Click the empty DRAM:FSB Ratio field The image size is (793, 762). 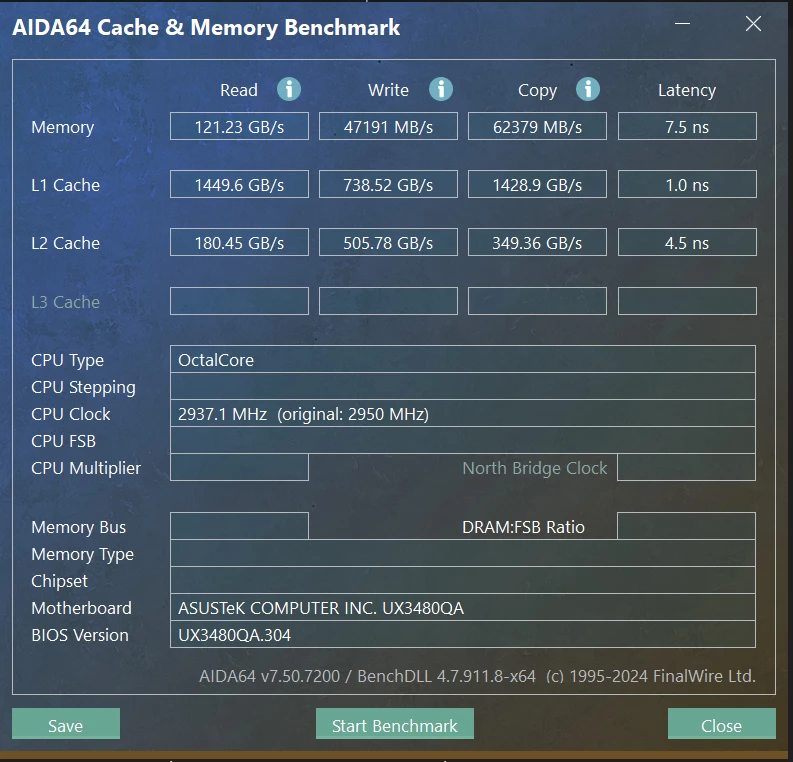[686, 526]
